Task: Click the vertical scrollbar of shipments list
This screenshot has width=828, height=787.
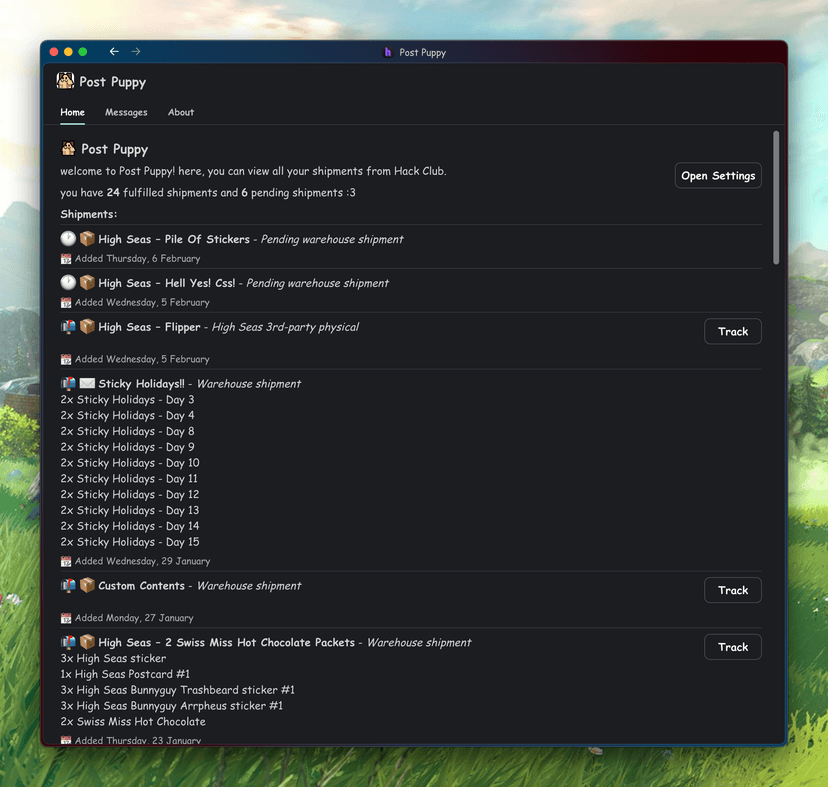Action: [776, 198]
